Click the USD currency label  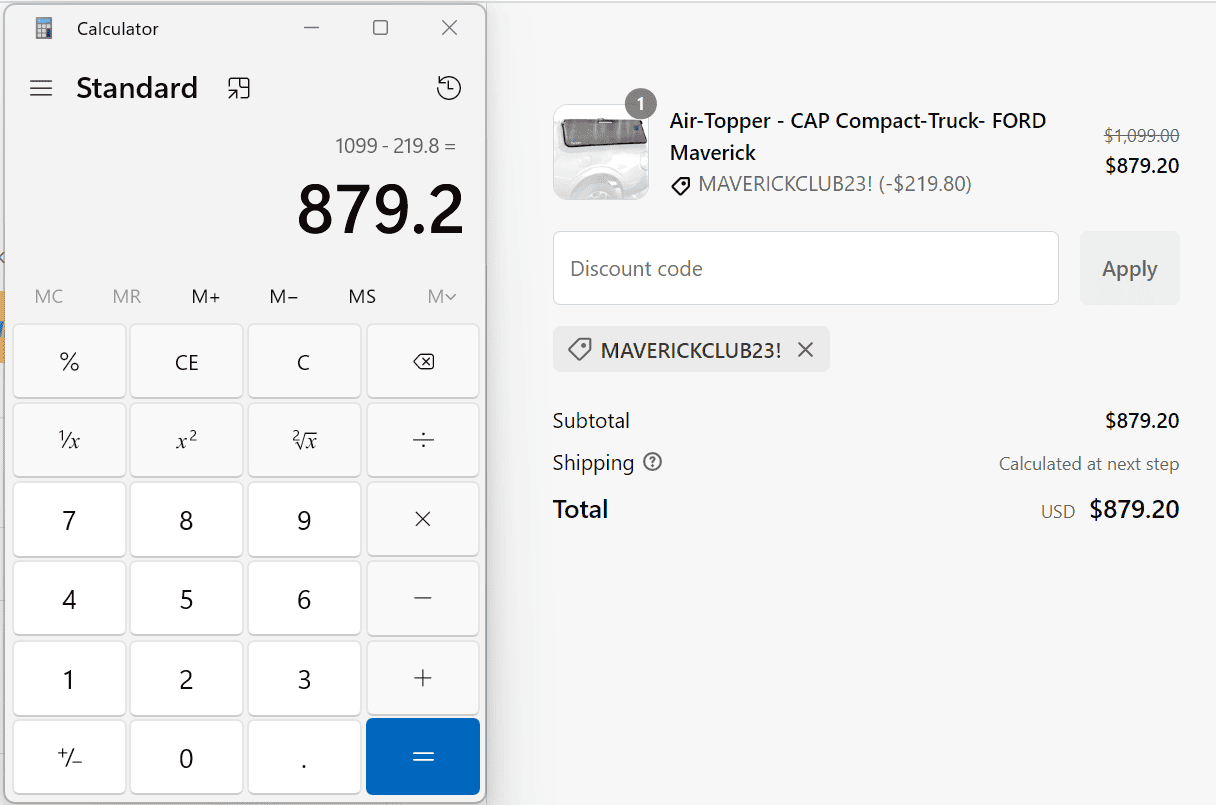pyautogui.click(x=1058, y=512)
